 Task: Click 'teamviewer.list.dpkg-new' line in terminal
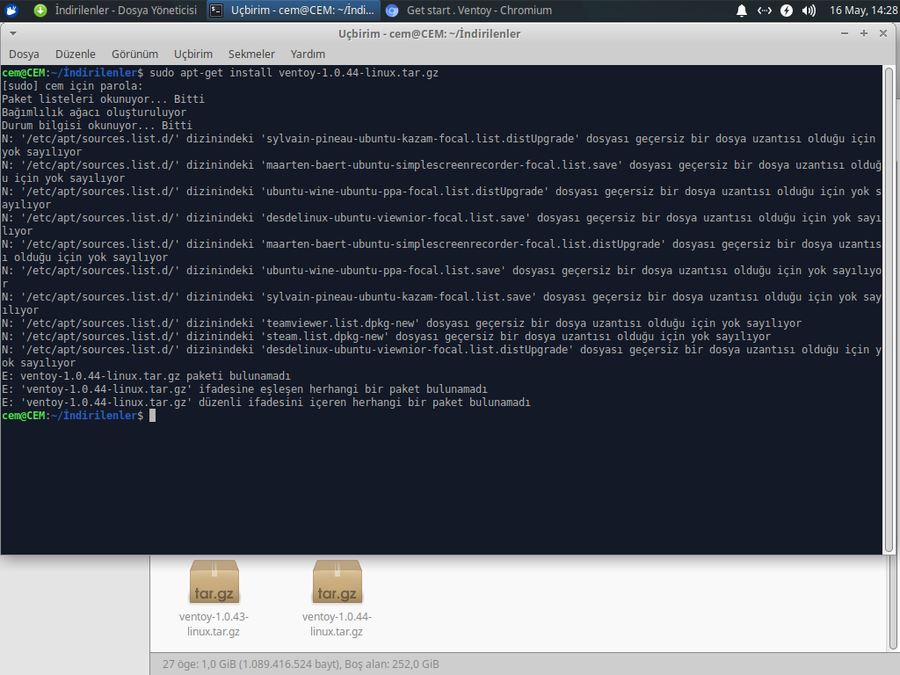point(402,323)
